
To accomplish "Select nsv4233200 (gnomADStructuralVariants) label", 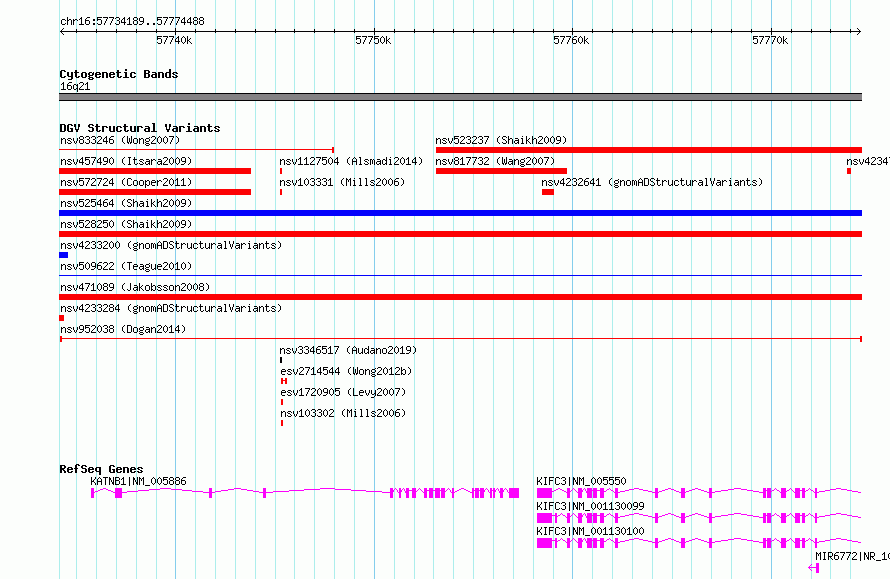I will [x=171, y=245].
